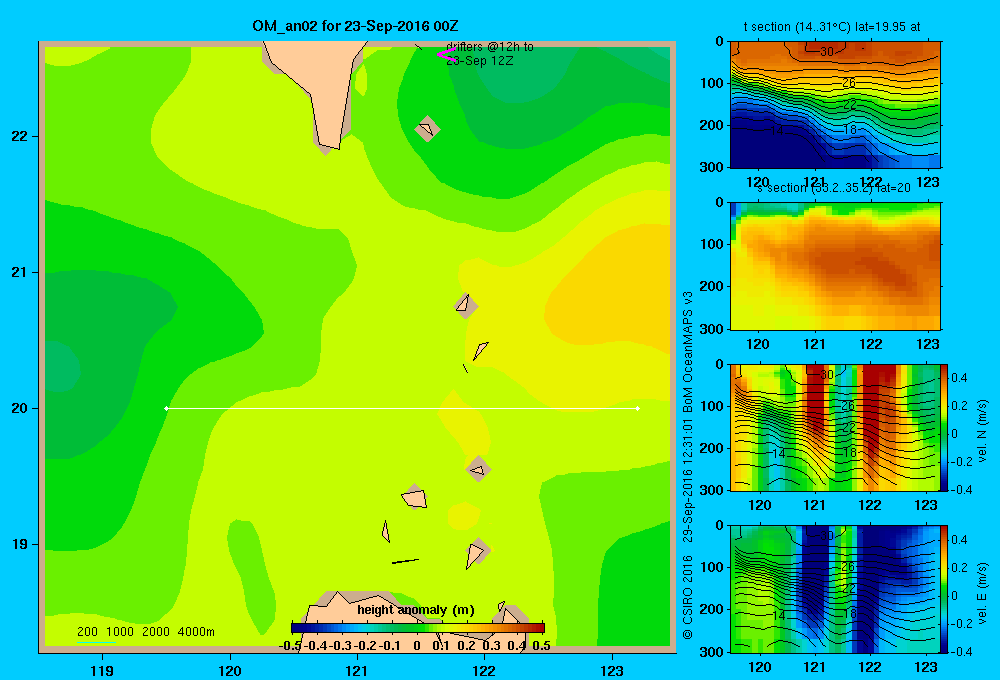Click the depth contour legend '200 1000 2000 4000m'
This screenshot has width=1000, height=680.
(145, 632)
